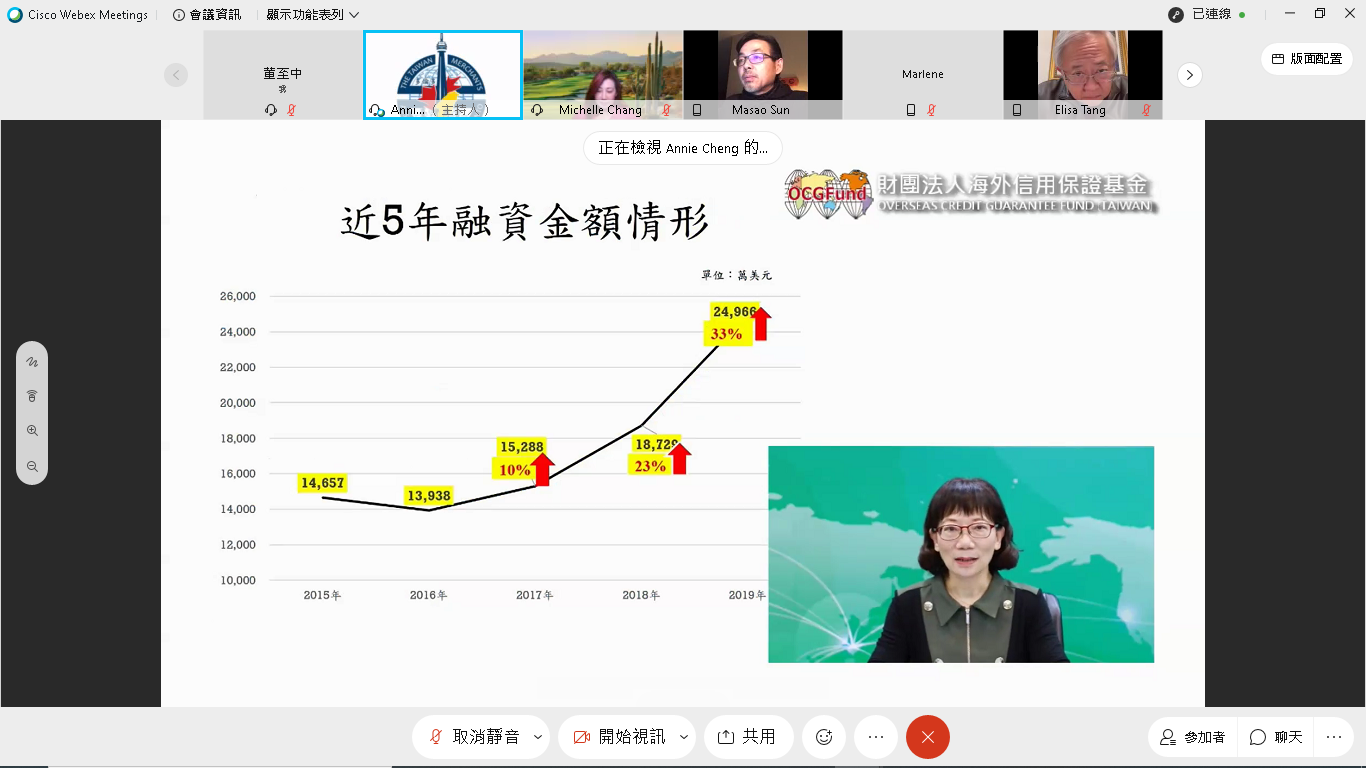The width and height of the screenshot is (1366, 768).
Task: Expand the video options arrow beside 開始視訊
Action: pyautogui.click(x=684, y=737)
